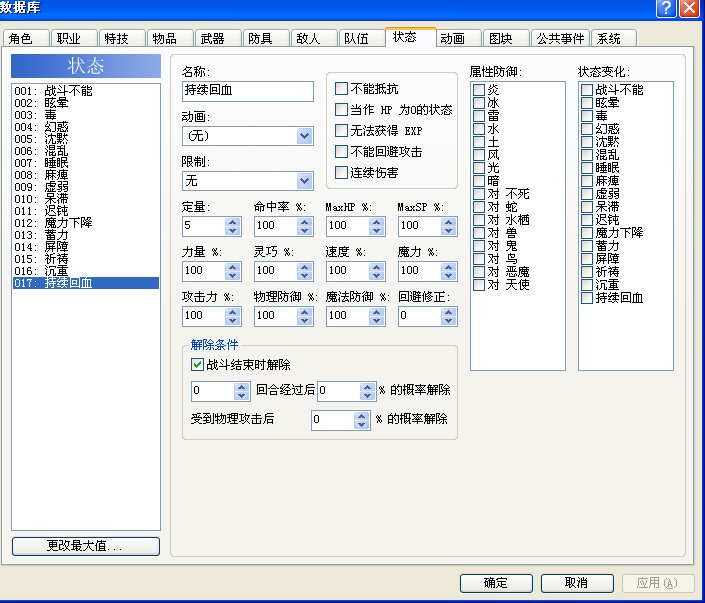The image size is (705, 603).
Task: Increase MaxSP % with up arrow
Action: [x=448, y=222]
